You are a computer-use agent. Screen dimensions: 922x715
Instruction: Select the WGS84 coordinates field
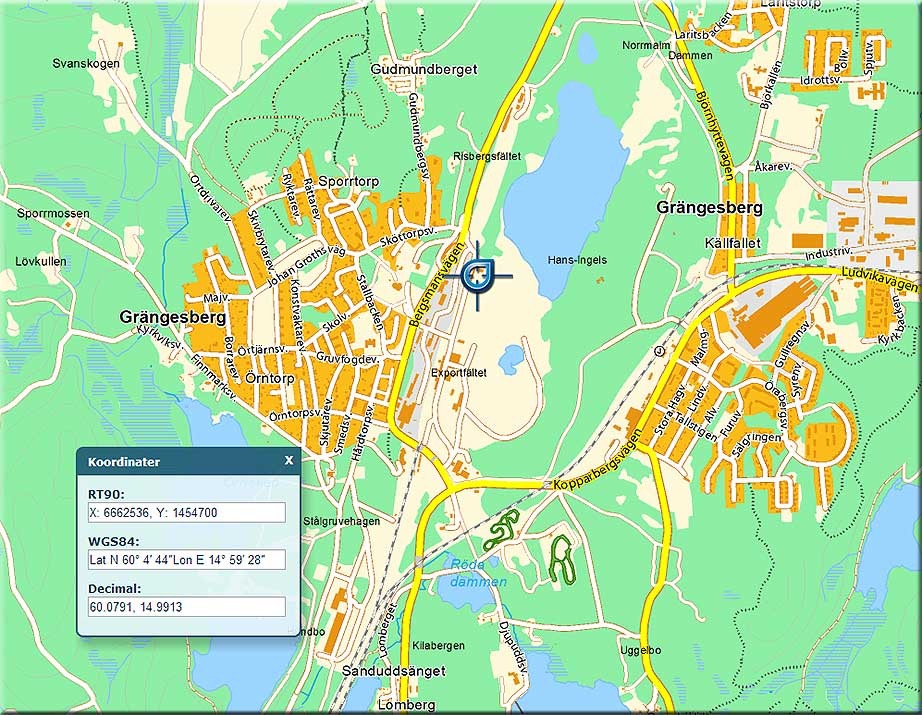click(187, 560)
